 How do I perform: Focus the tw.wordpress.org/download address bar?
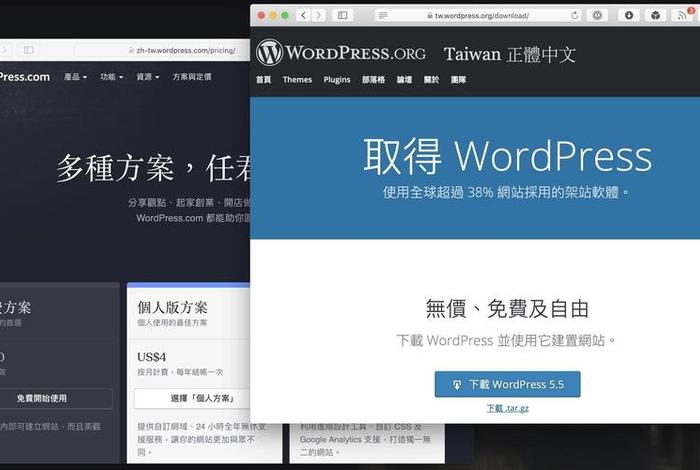[x=478, y=15]
